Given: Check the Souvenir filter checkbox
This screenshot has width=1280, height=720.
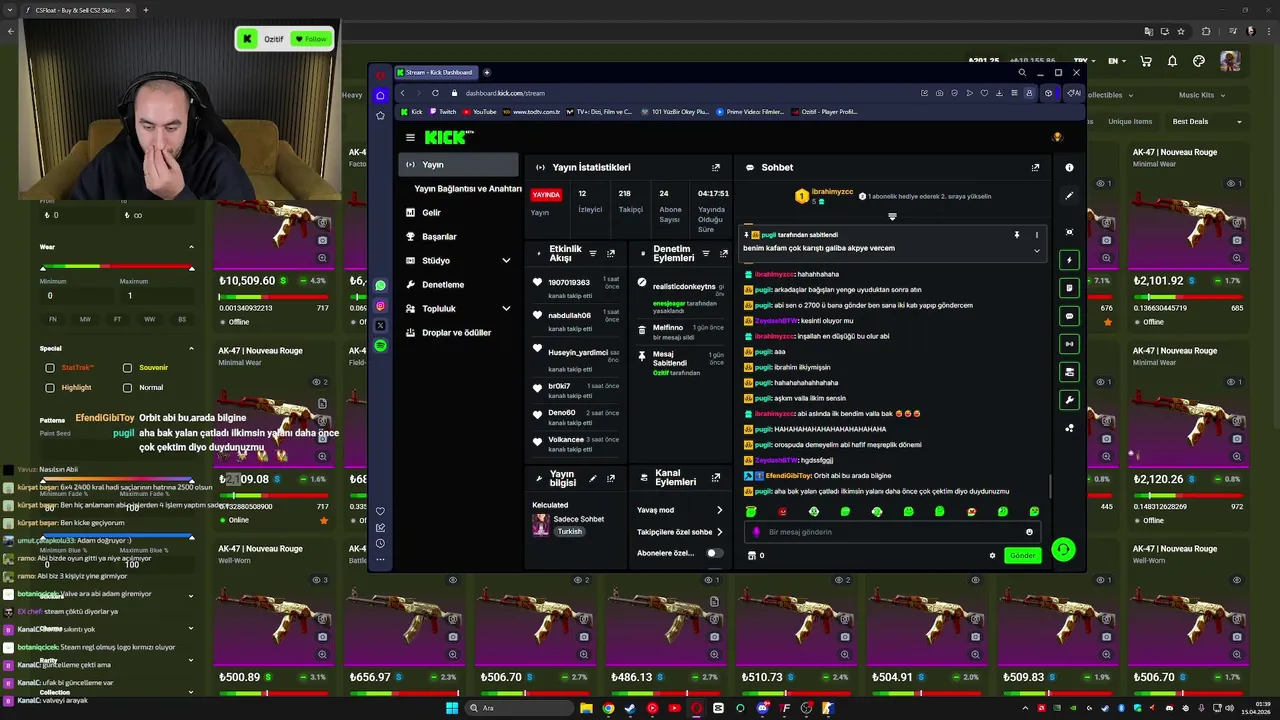Looking at the screenshot, I should point(127,368).
